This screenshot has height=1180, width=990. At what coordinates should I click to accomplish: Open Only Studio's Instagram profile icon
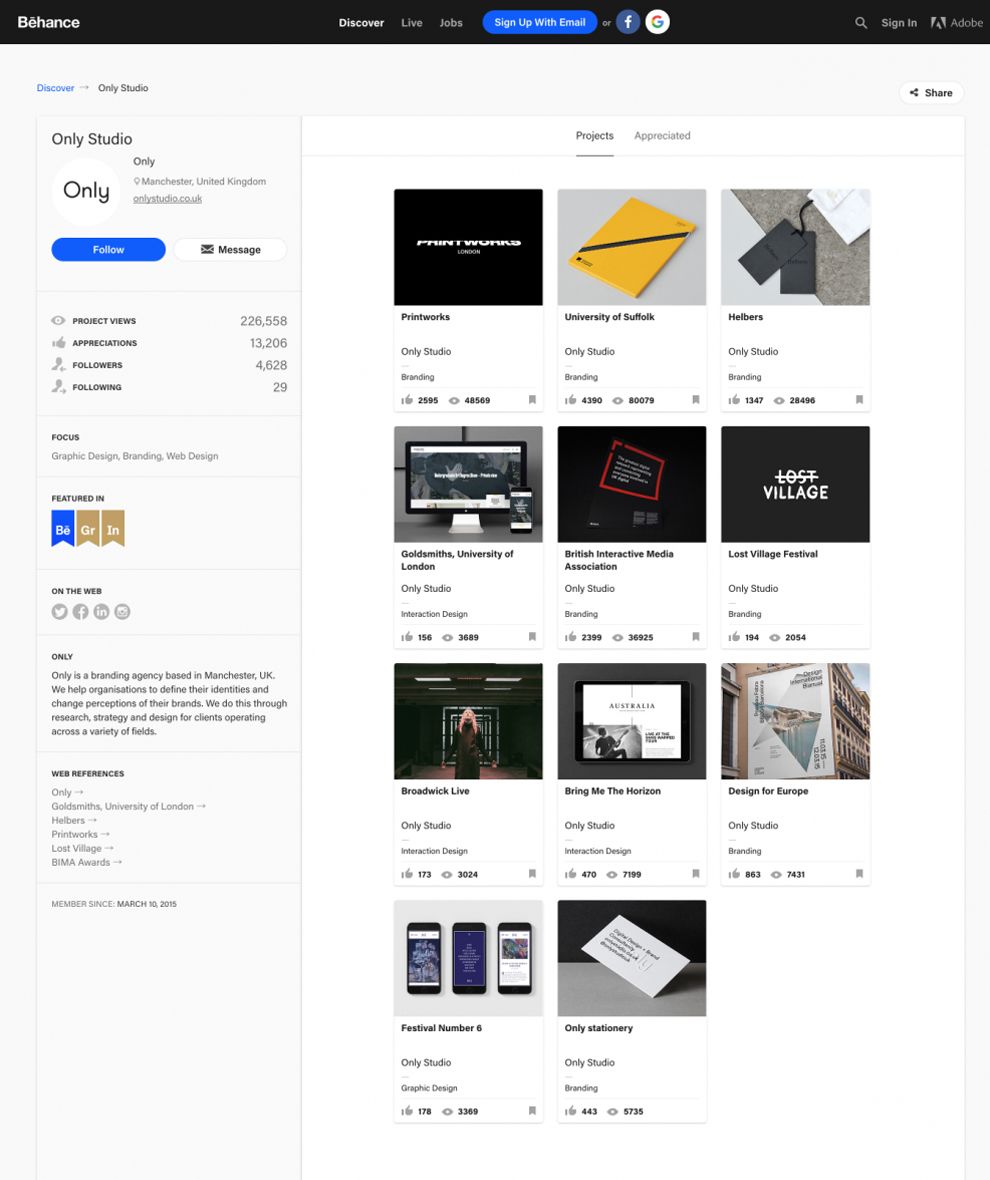[123, 612]
